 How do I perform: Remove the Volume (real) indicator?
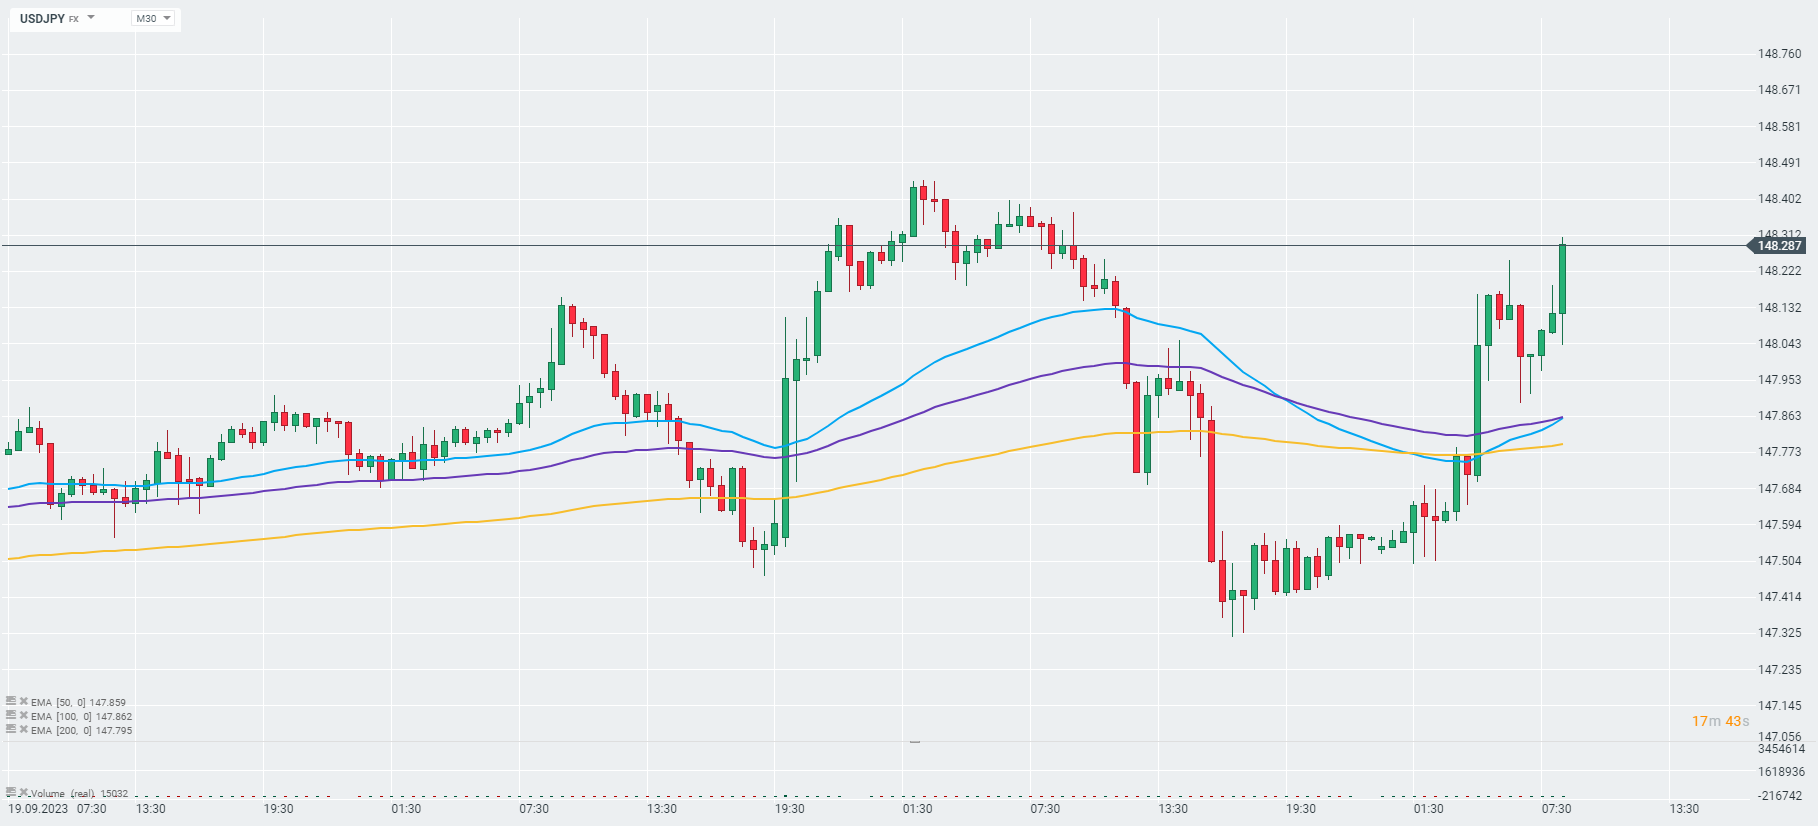[x=23, y=793]
